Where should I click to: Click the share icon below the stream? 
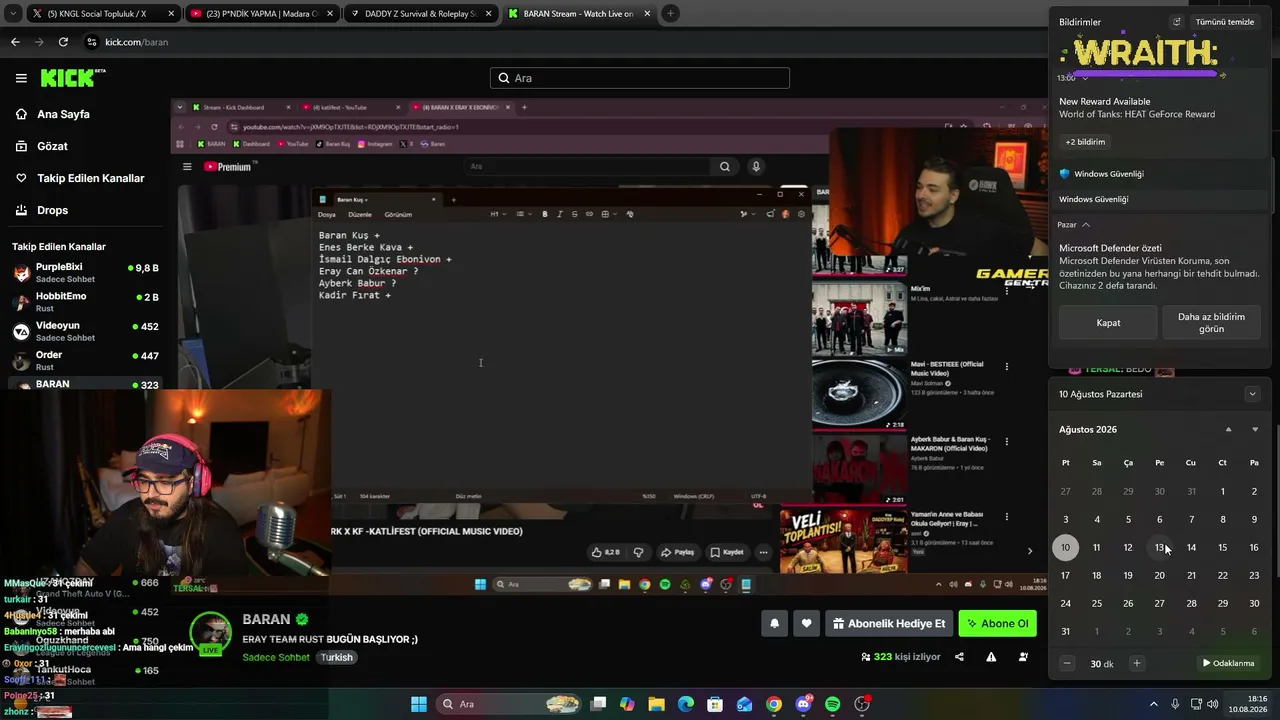click(x=960, y=657)
